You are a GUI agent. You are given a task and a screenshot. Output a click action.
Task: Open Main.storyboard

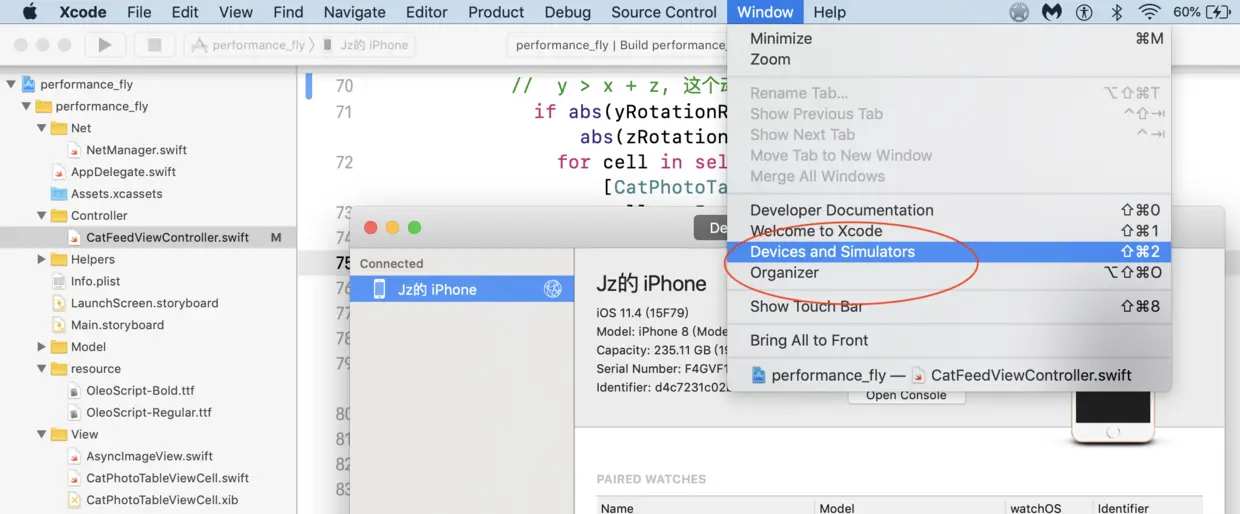[x=118, y=325]
